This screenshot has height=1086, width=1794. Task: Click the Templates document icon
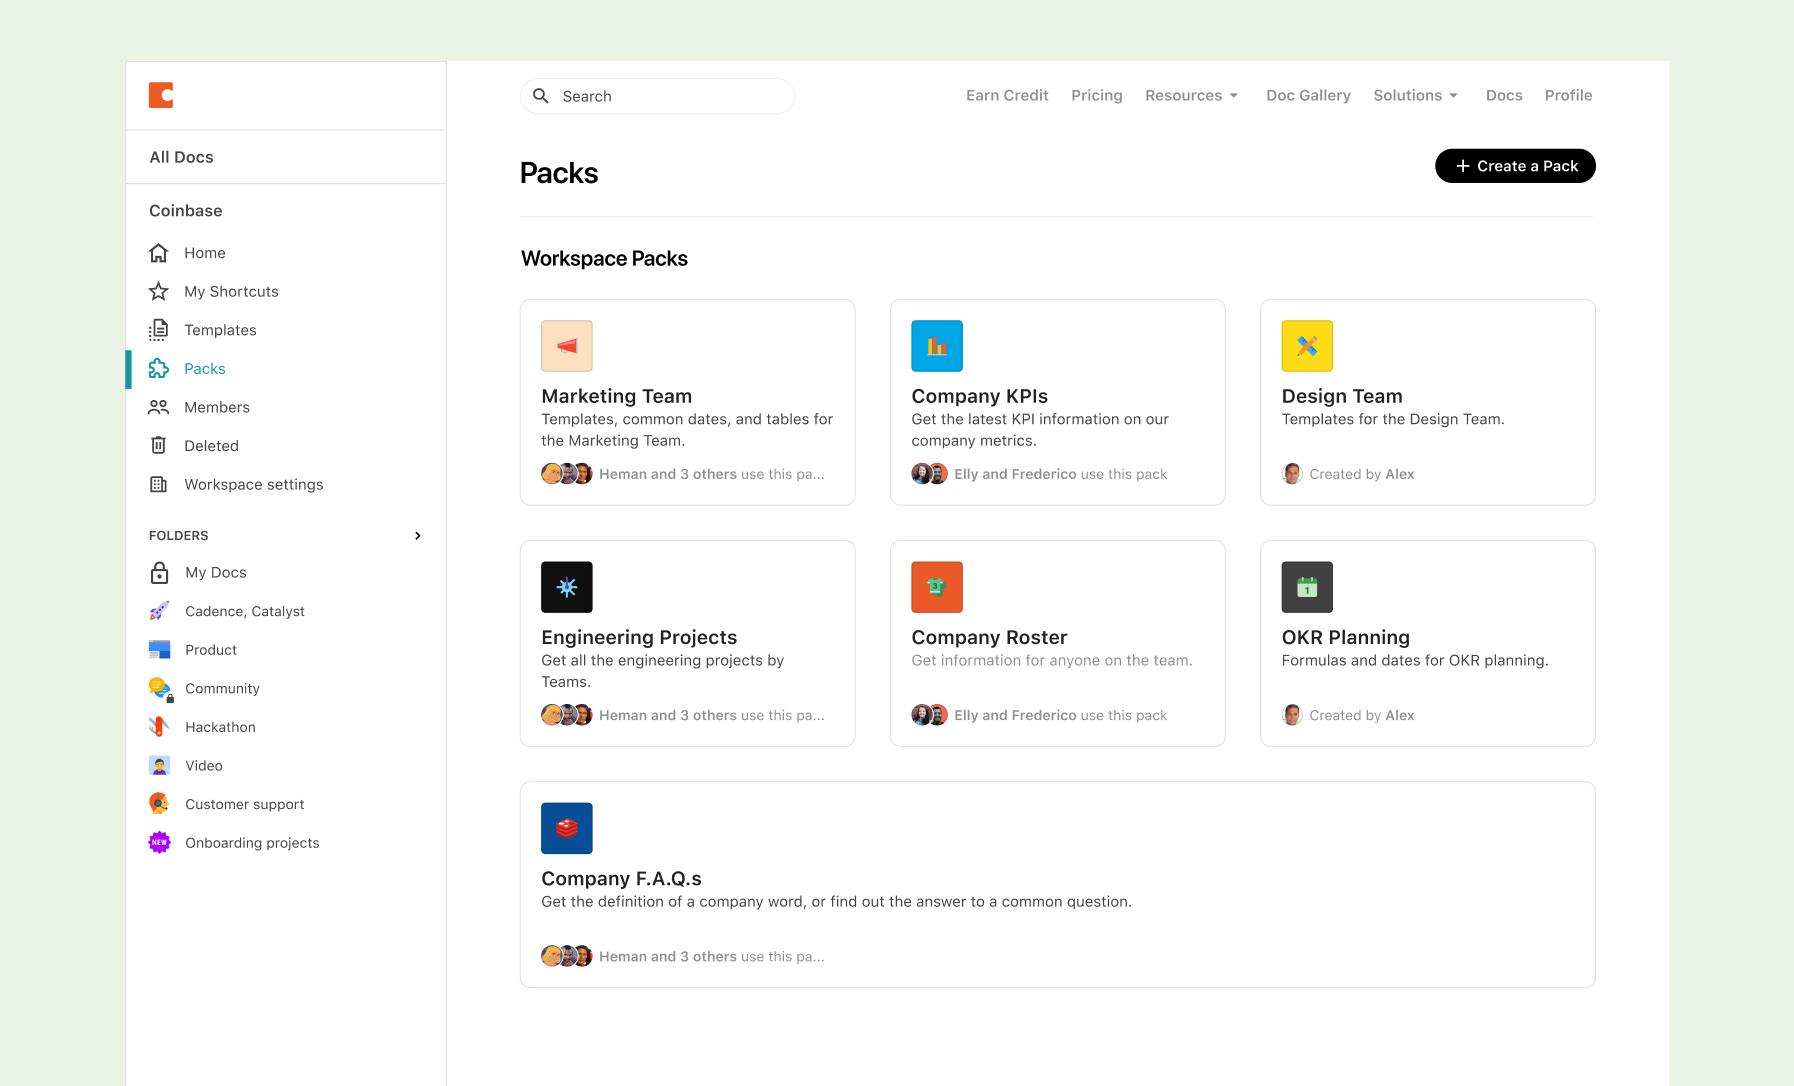coord(158,330)
